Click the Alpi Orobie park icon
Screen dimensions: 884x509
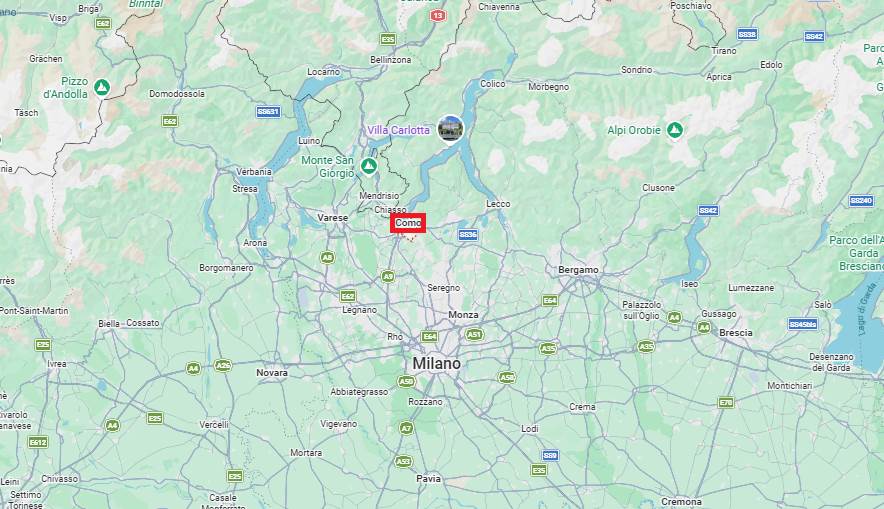pos(675,130)
